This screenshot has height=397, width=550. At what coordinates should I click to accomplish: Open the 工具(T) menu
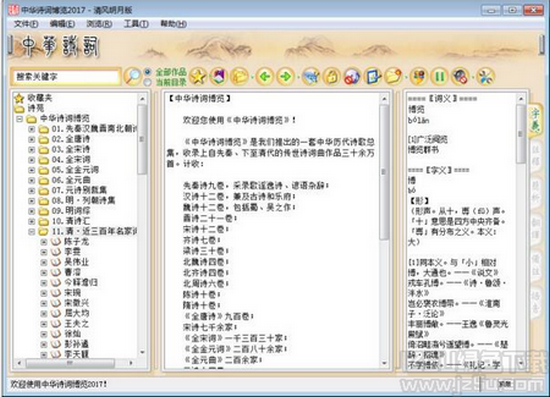pos(136,24)
